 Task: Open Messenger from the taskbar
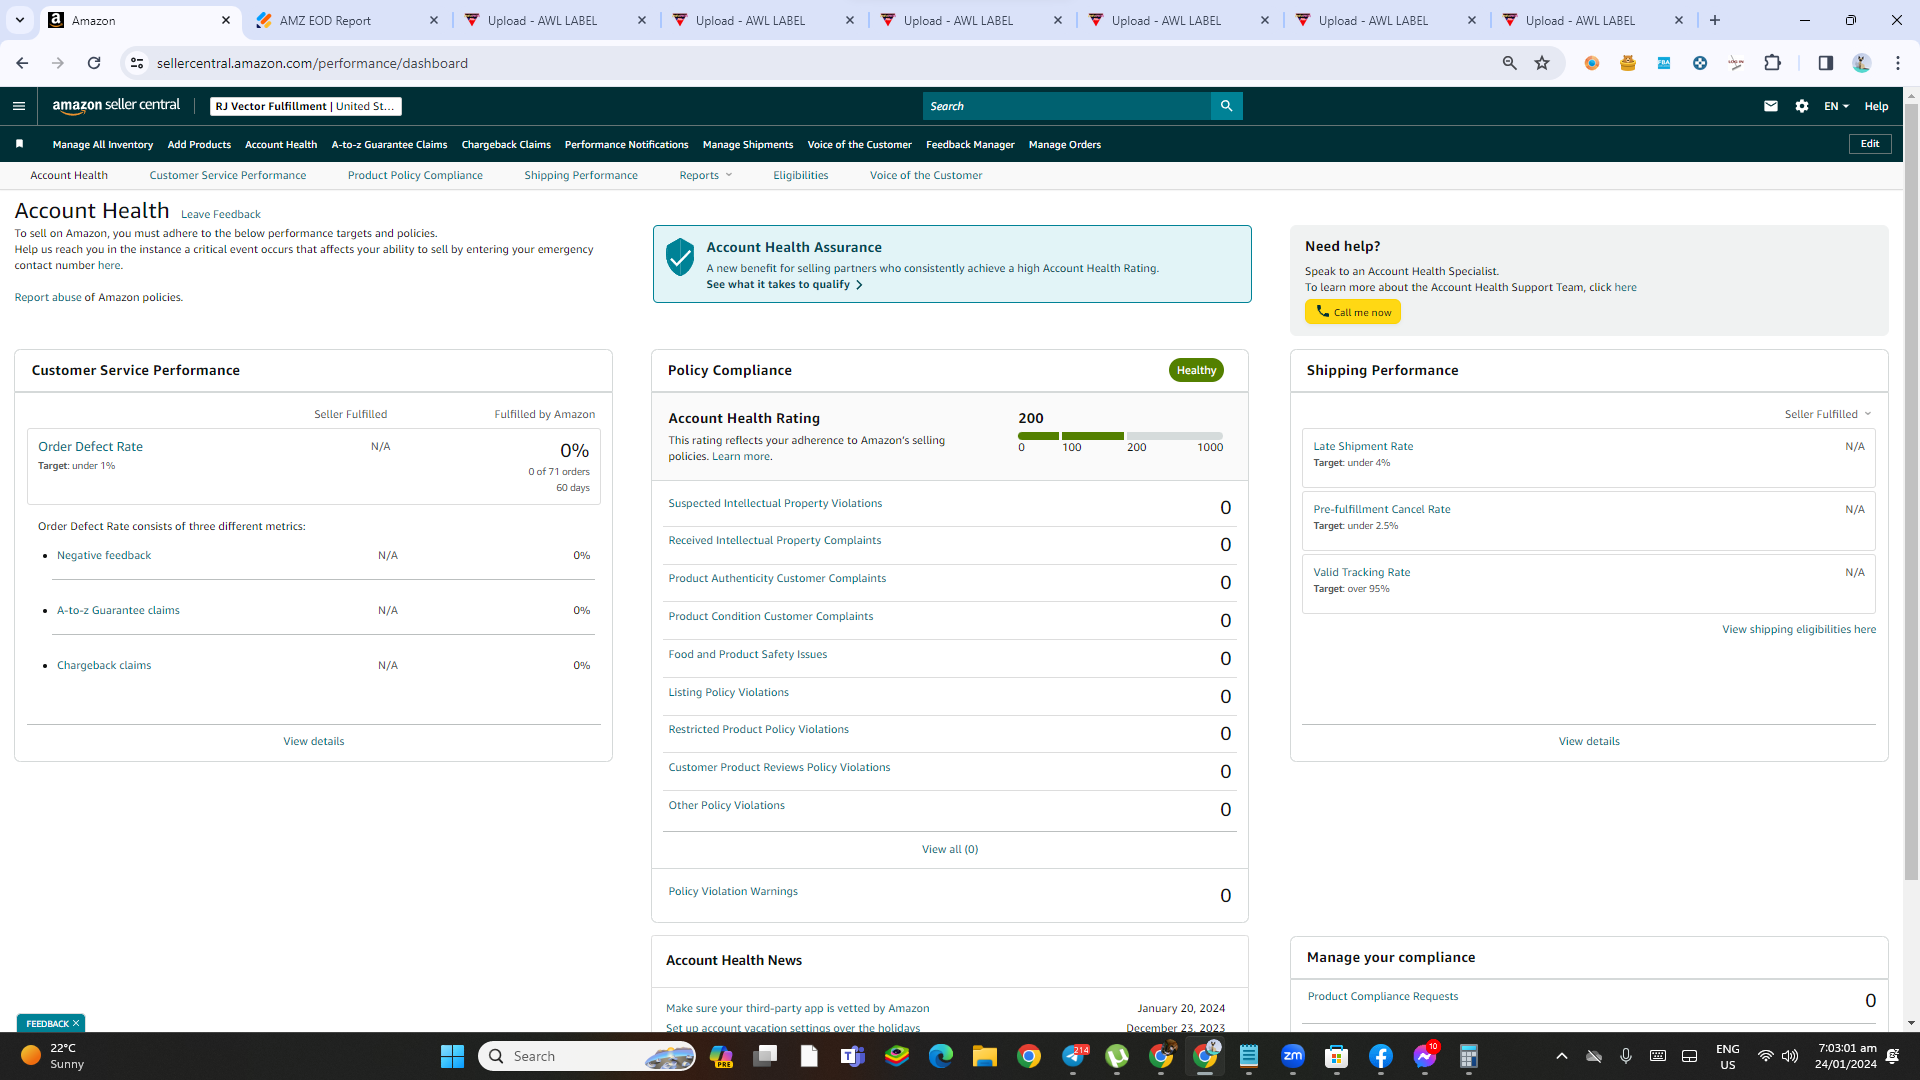[x=1425, y=1056]
